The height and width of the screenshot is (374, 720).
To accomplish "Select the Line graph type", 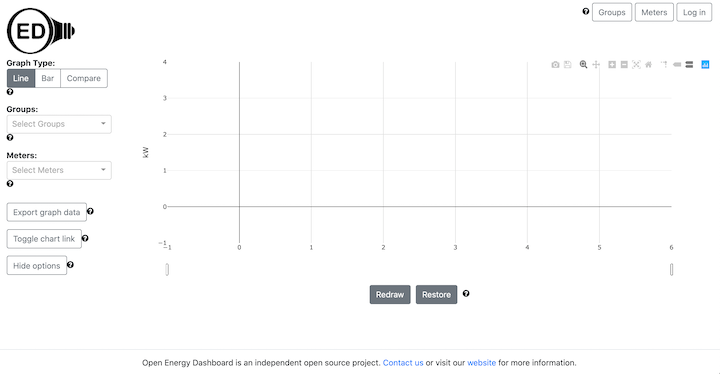I will coord(21,78).
